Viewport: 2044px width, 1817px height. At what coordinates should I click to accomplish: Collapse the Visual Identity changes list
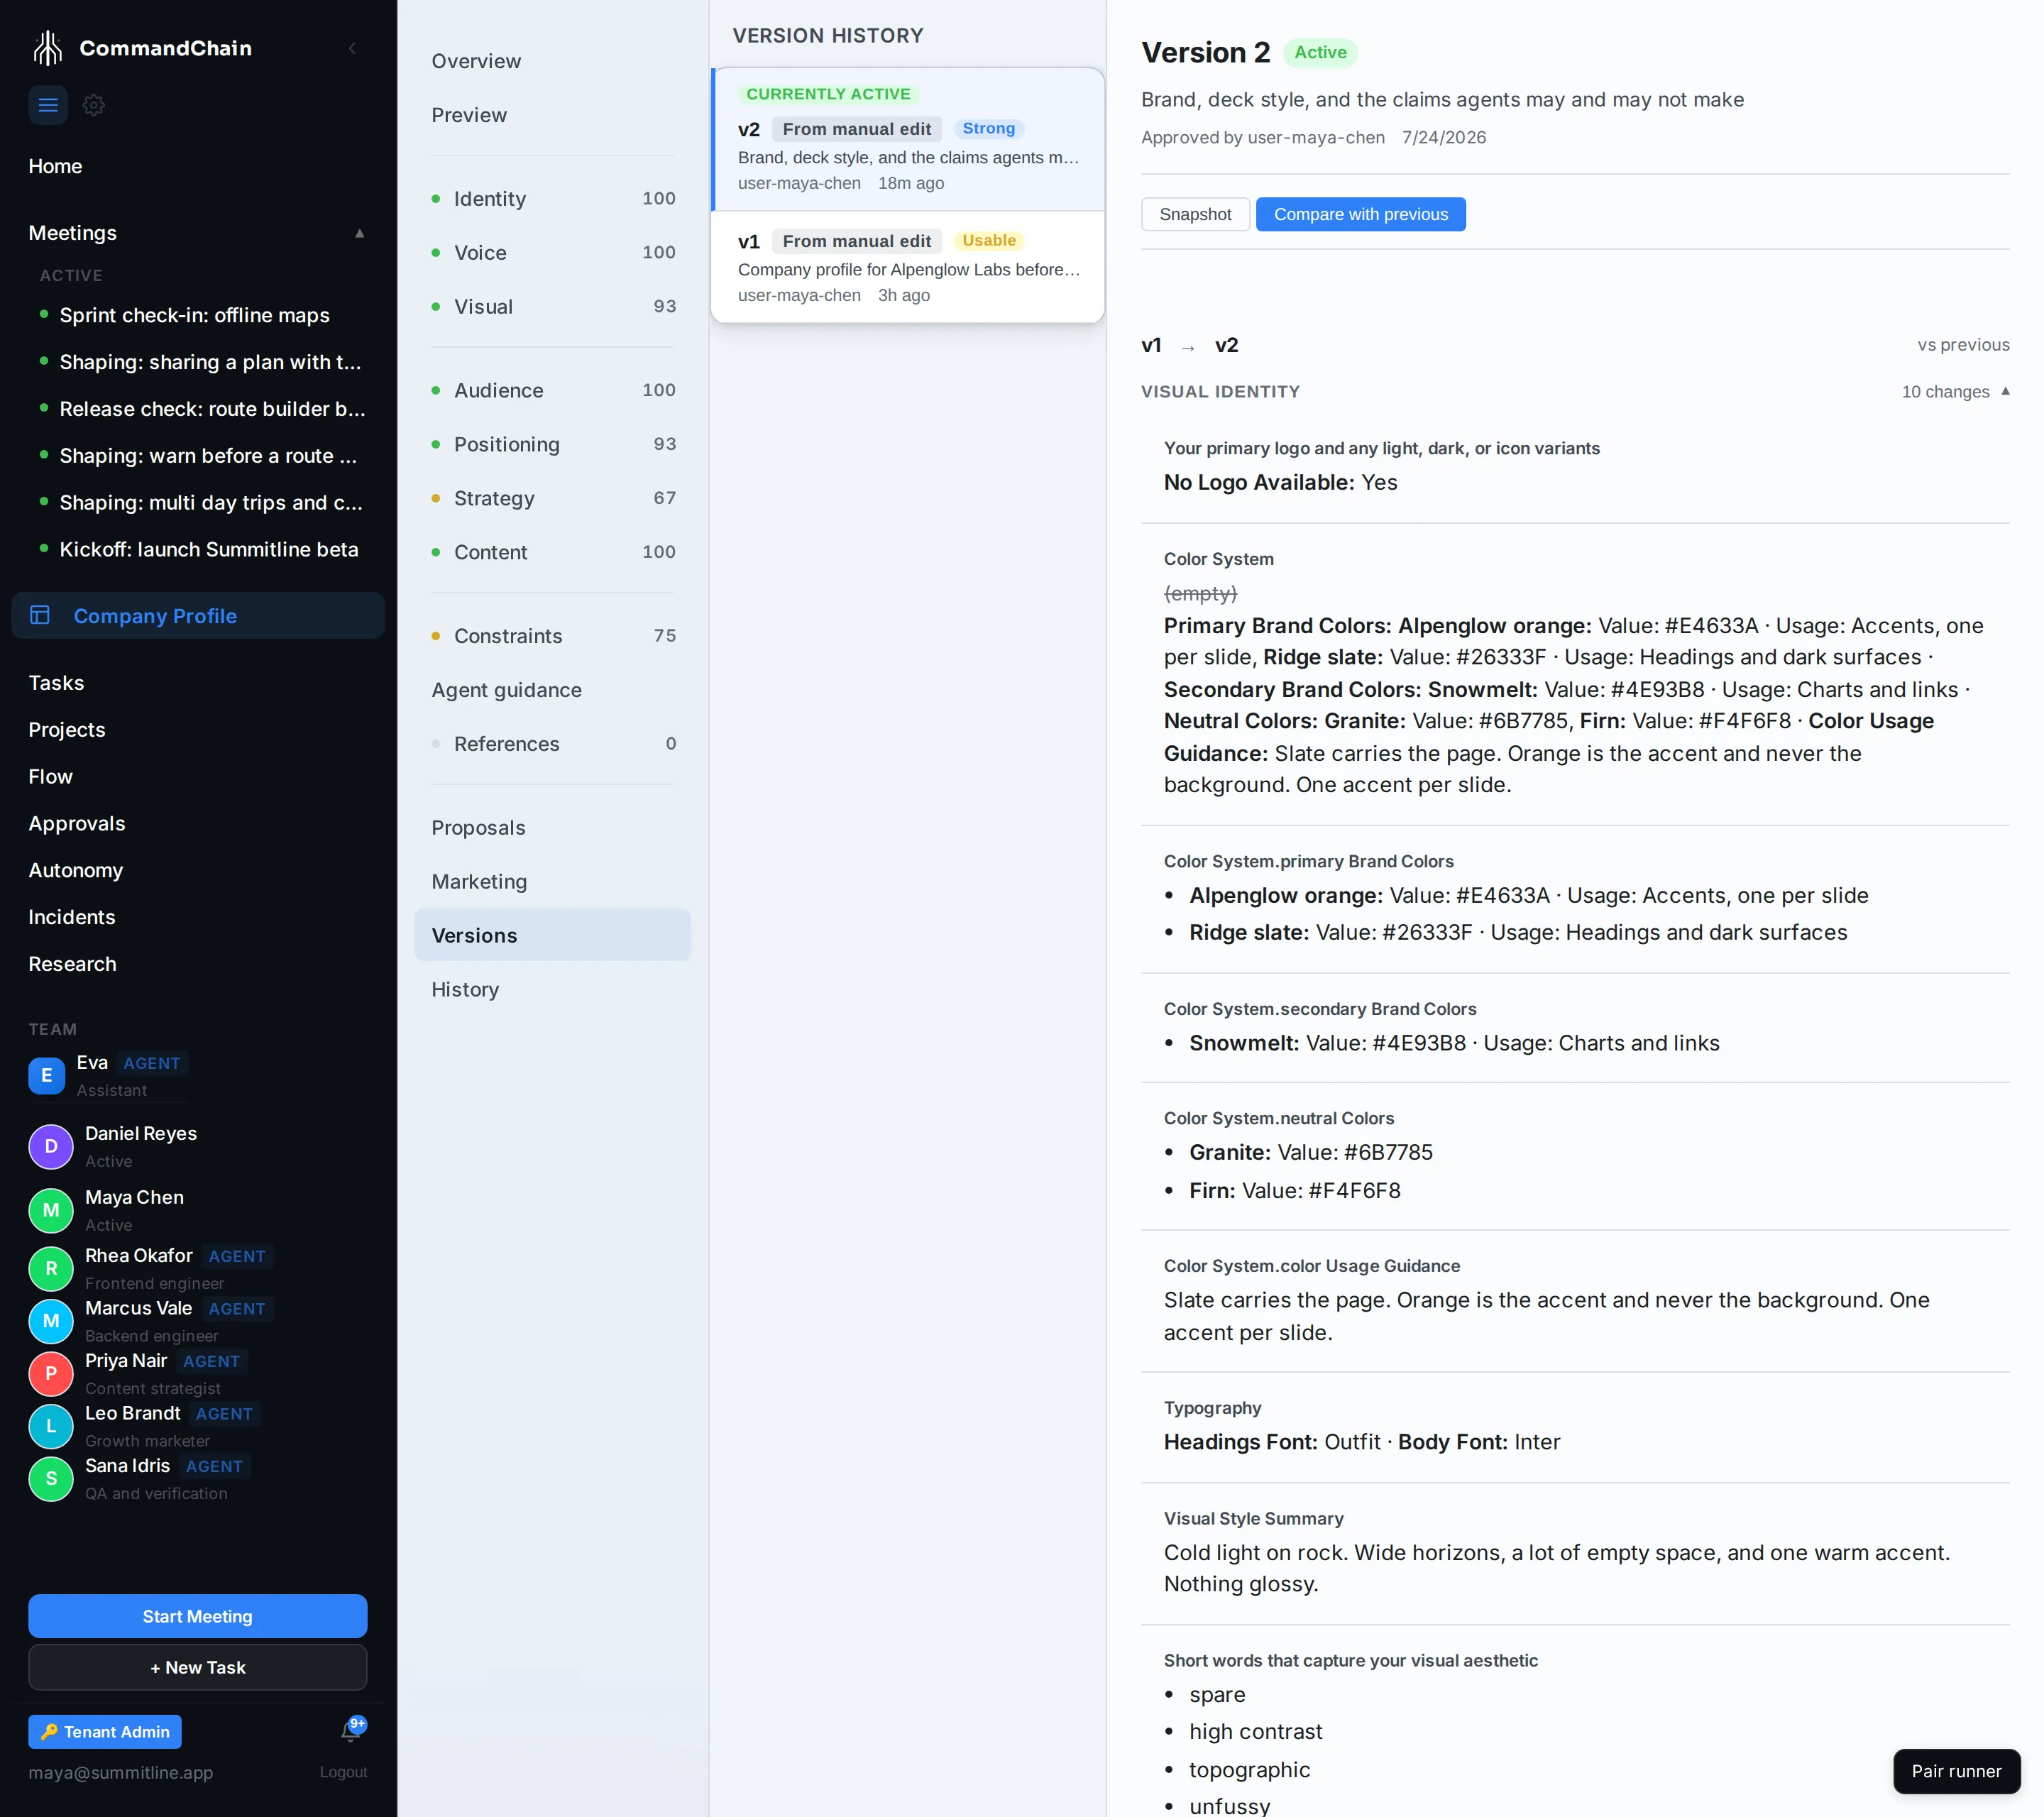[x=2005, y=391]
